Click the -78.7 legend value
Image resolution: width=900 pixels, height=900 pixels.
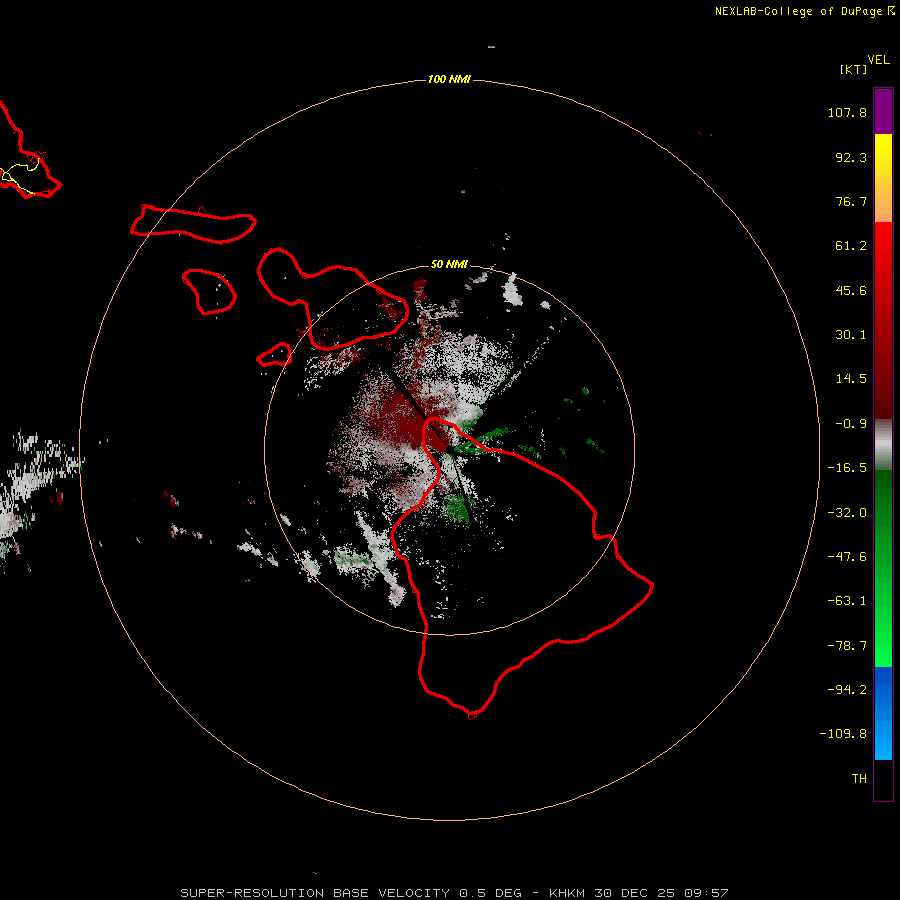847,646
